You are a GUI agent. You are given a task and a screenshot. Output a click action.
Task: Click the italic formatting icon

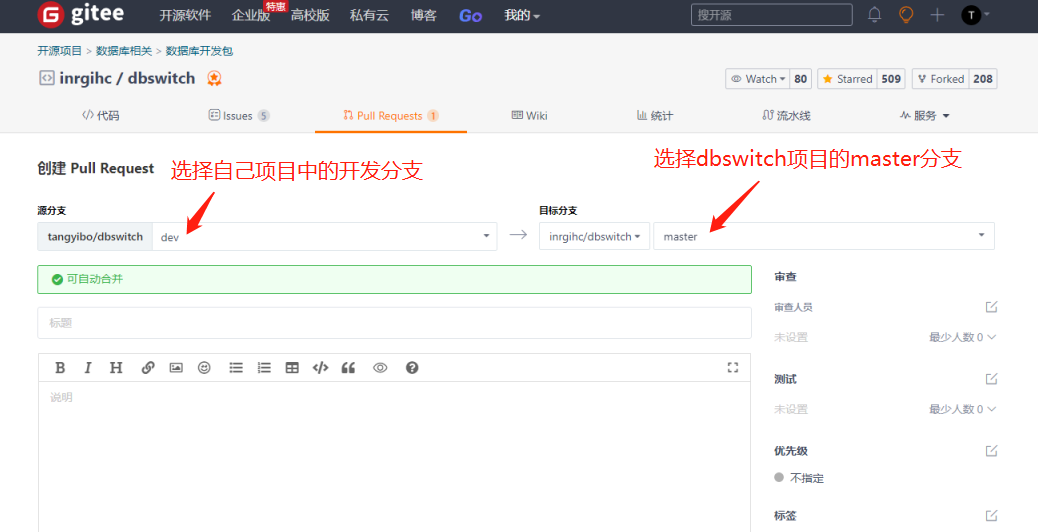[88, 368]
